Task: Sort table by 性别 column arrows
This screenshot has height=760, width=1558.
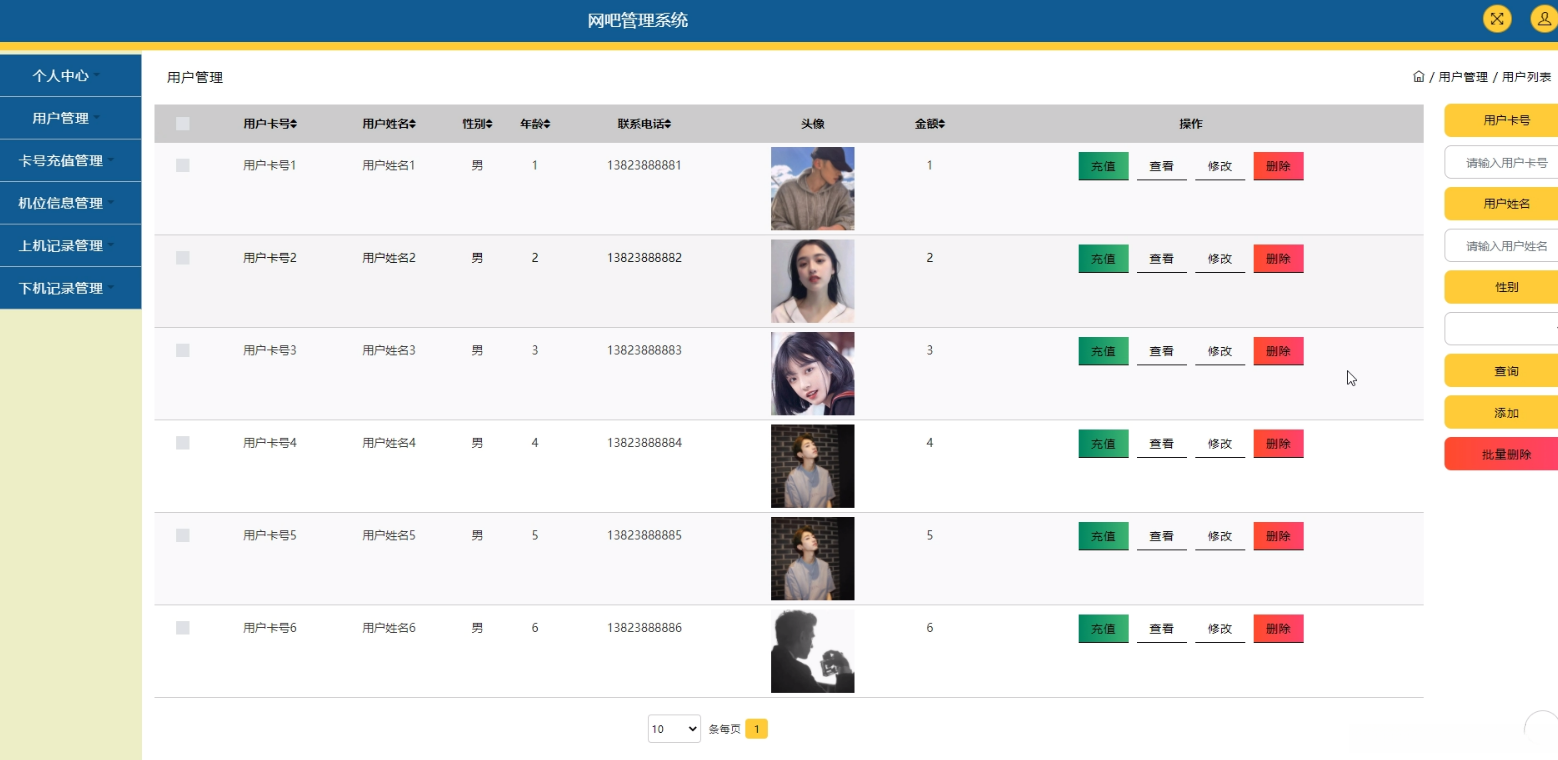Action: point(489,124)
